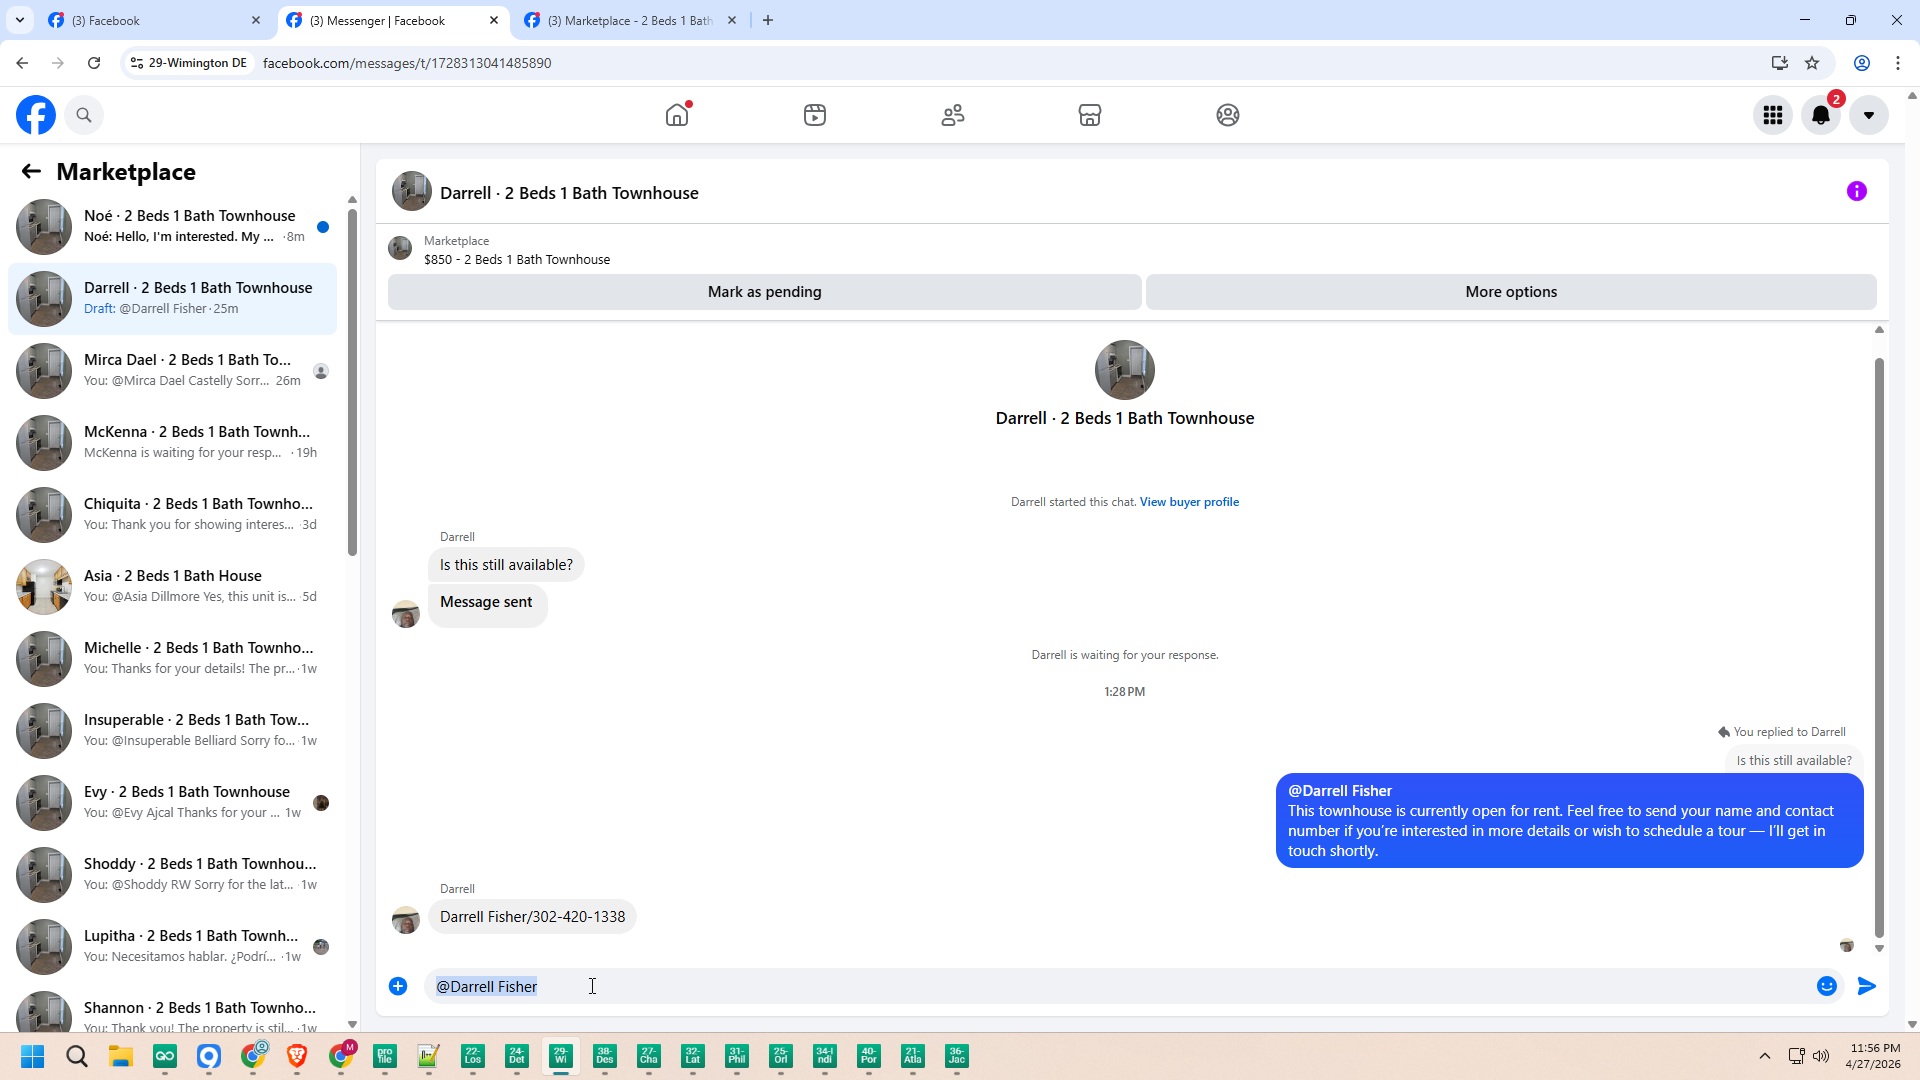Image resolution: width=1920 pixels, height=1080 pixels.
Task: Open a new browser tab
Action: 768,20
